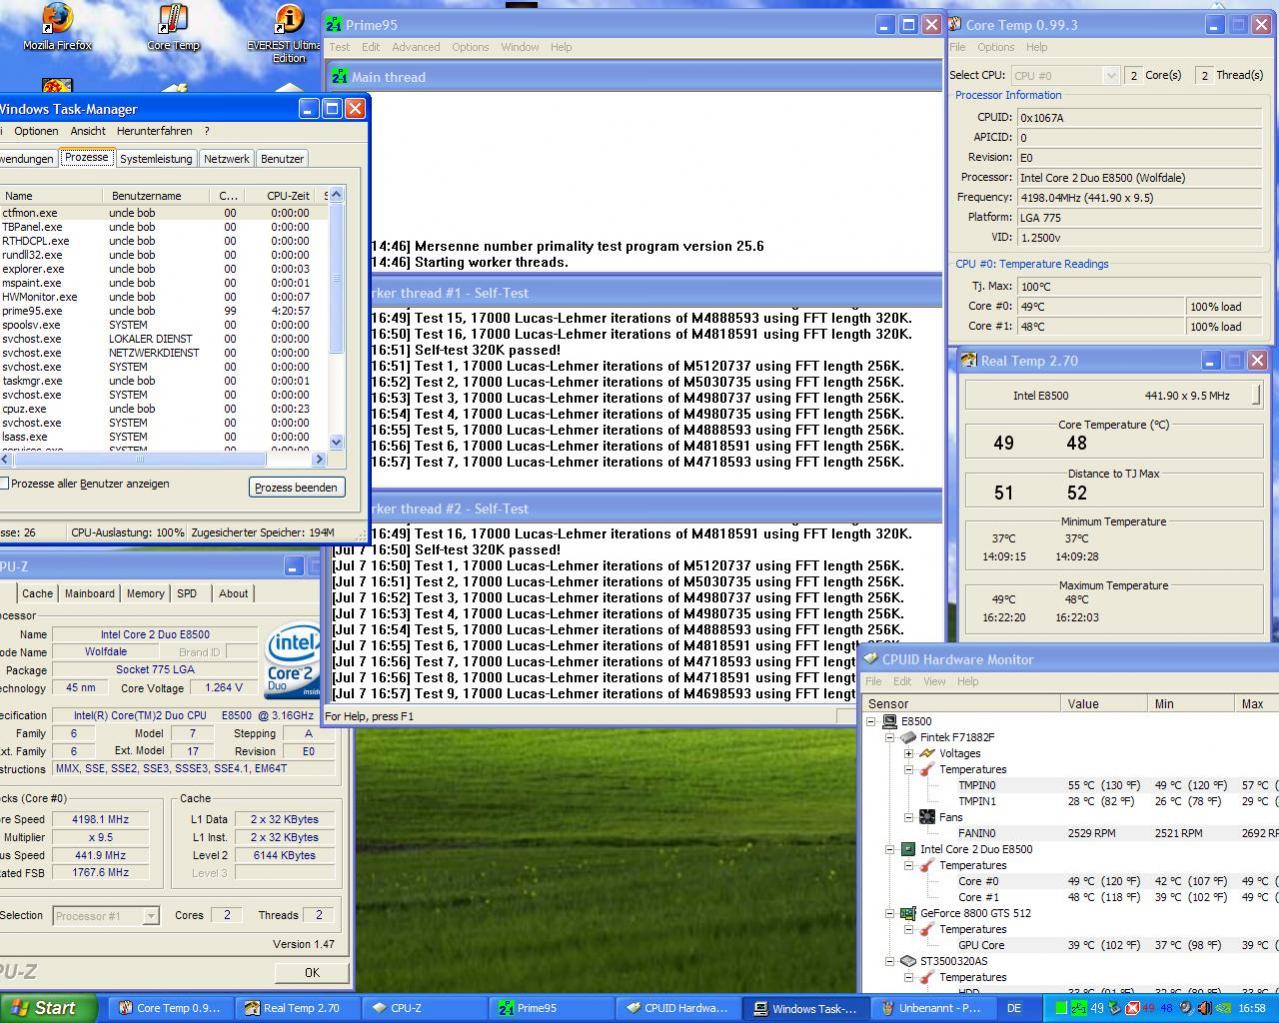The height and width of the screenshot is (1023, 1279).
Task: Collapse the Fintek F71882F node
Action: point(890,737)
